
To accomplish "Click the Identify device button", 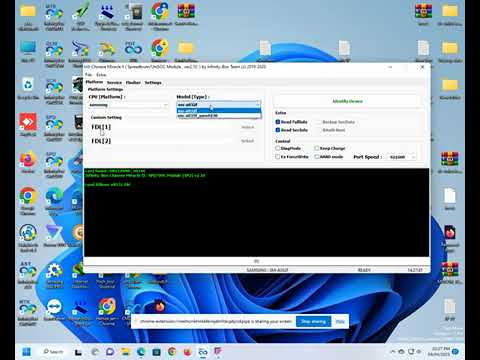I will pos(347,101).
